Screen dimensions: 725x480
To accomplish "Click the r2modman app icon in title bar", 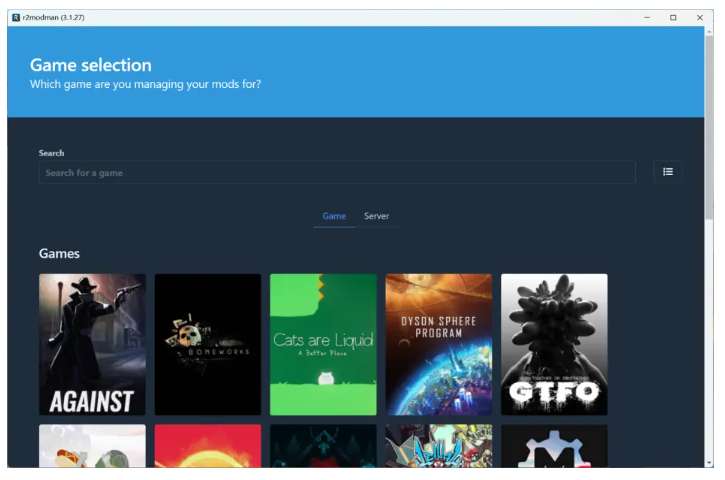I will pyautogui.click(x=15, y=17).
